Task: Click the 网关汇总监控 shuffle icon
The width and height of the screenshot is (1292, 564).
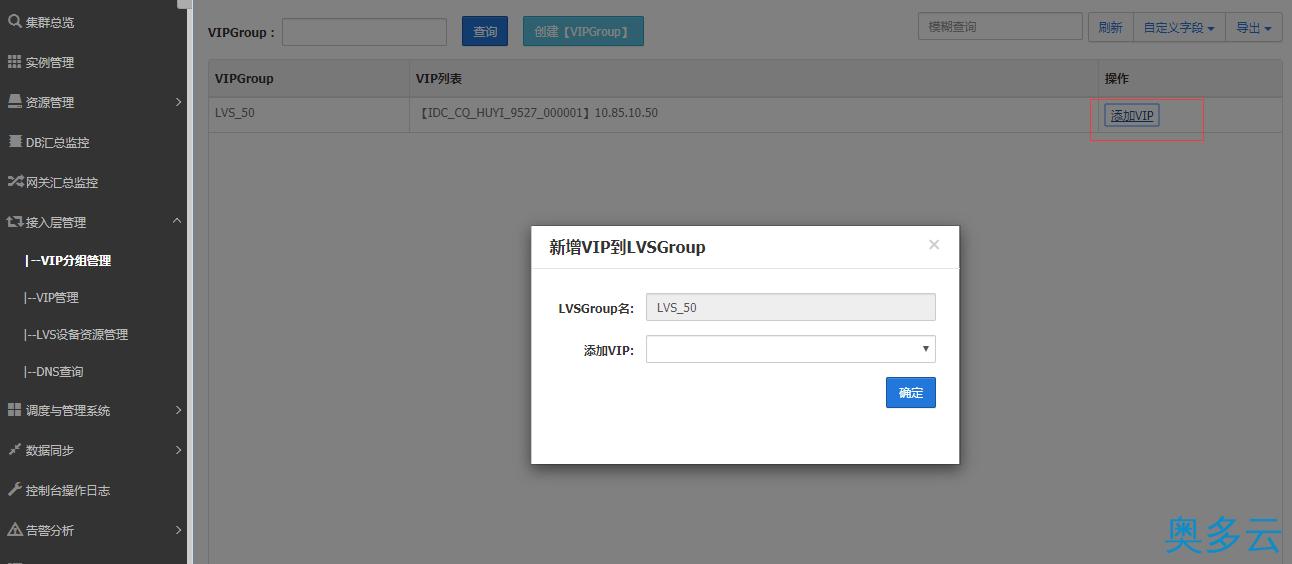Action: pyautogui.click(x=15, y=182)
